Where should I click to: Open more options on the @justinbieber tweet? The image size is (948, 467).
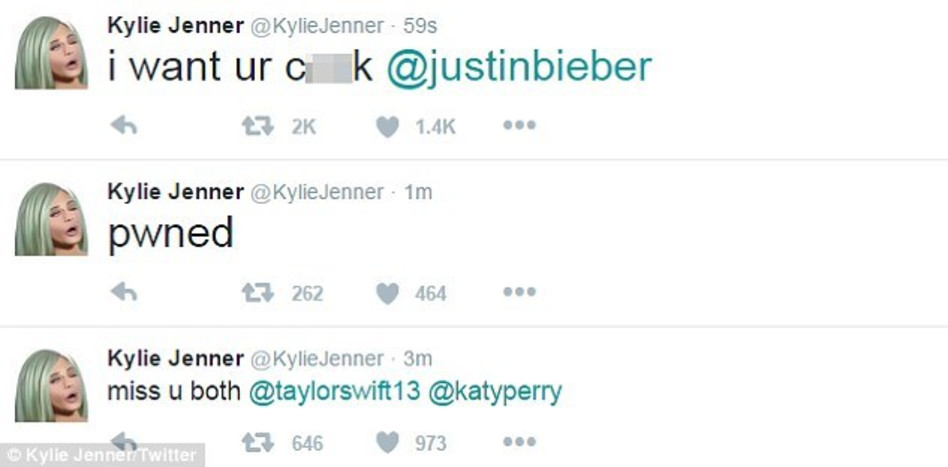click(519, 126)
